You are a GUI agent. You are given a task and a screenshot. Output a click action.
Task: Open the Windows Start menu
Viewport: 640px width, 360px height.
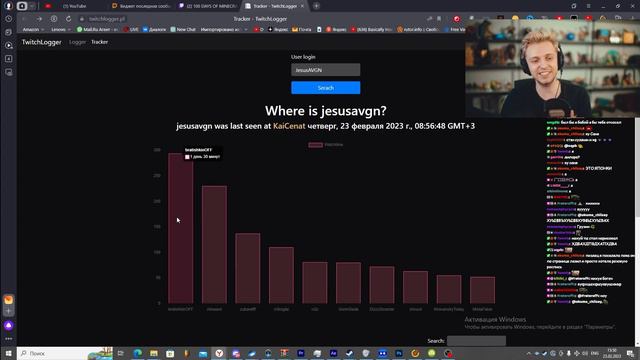tap(8, 353)
